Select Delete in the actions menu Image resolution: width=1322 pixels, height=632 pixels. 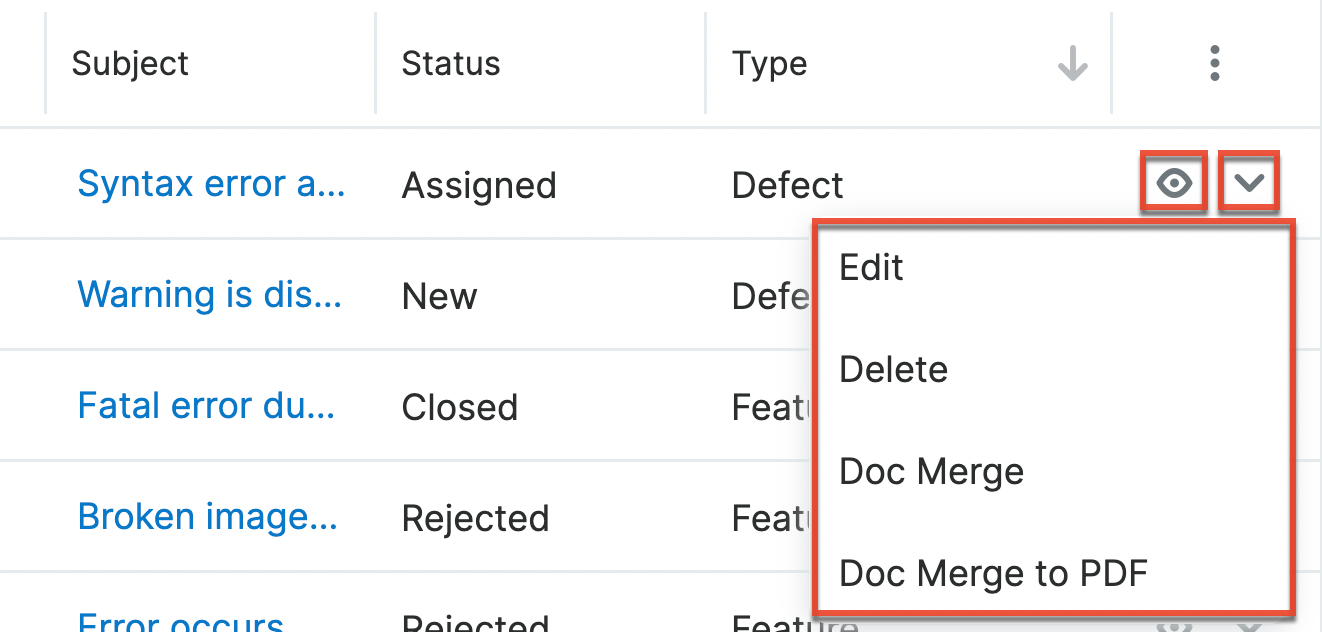click(x=893, y=370)
